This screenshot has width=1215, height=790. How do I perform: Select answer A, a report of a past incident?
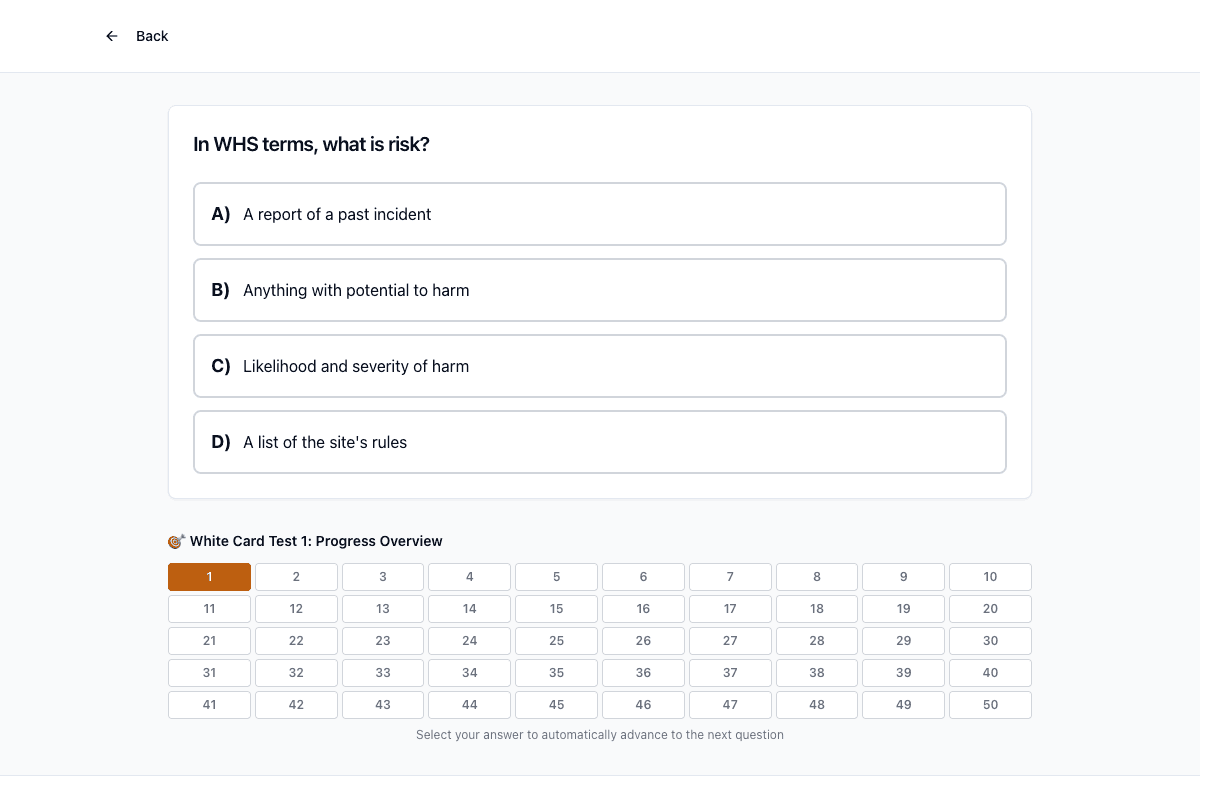(600, 214)
